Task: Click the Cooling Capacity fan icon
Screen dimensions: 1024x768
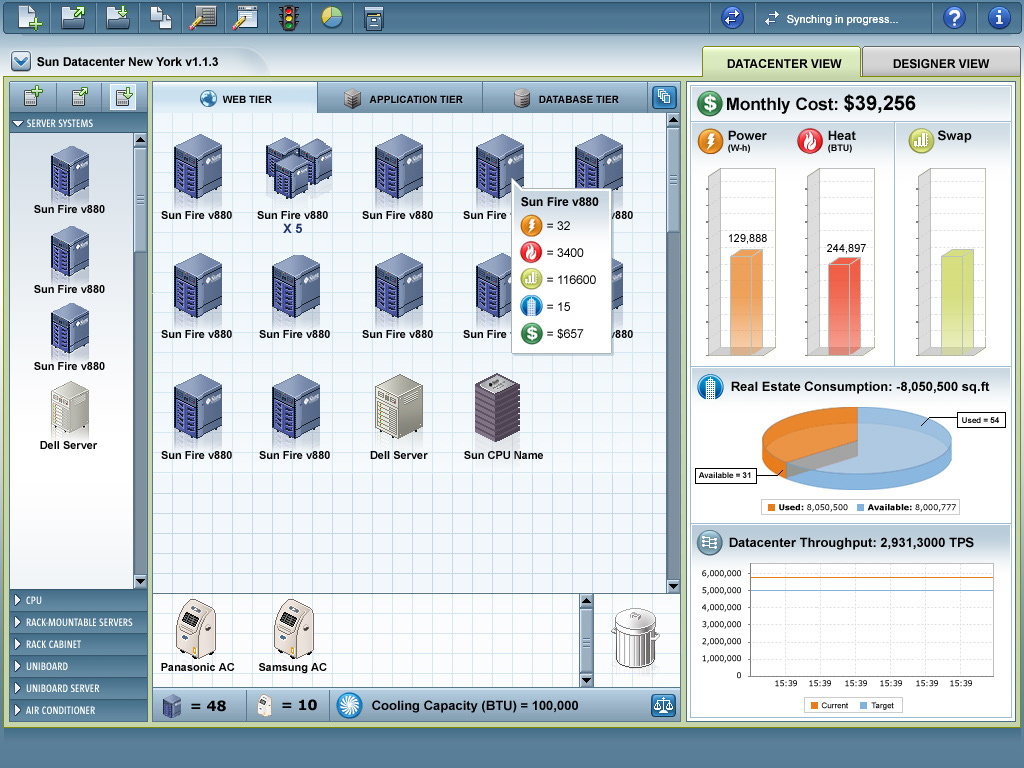Action: (349, 705)
